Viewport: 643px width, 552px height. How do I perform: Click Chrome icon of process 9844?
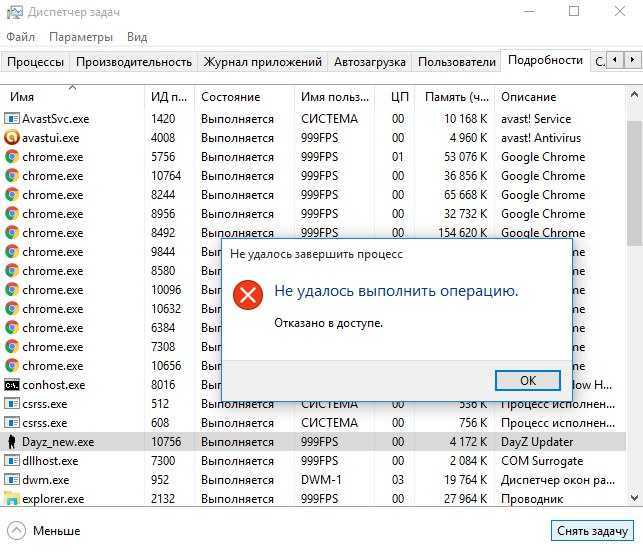(x=11, y=251)
